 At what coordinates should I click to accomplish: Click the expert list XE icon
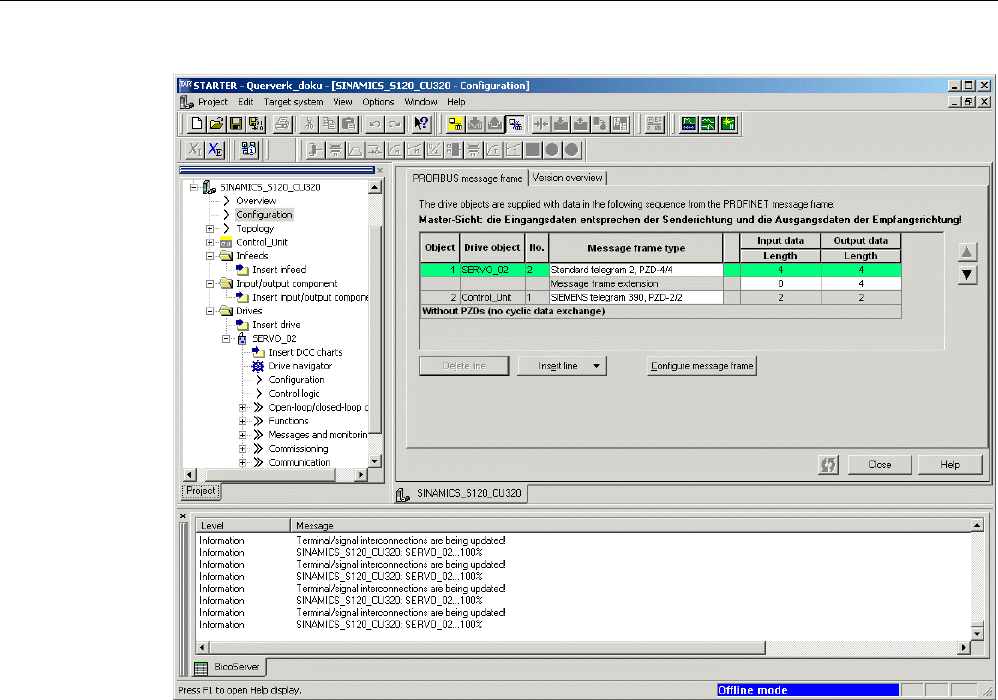pyautogui.click(x=216, y=150)
